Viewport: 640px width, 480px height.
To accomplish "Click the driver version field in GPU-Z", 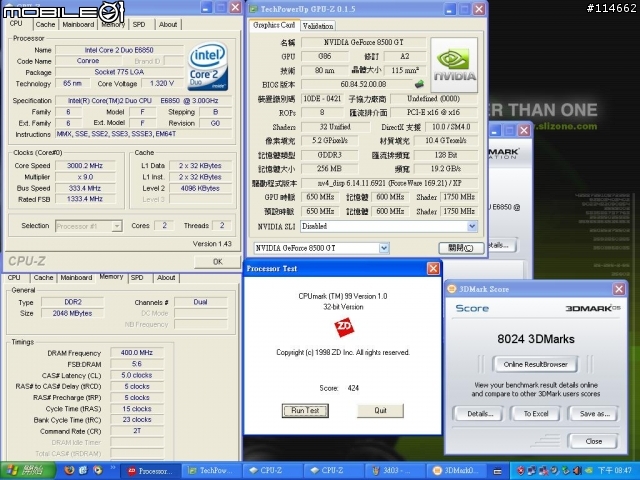I will pyautogui.click(x=390, y=183).
